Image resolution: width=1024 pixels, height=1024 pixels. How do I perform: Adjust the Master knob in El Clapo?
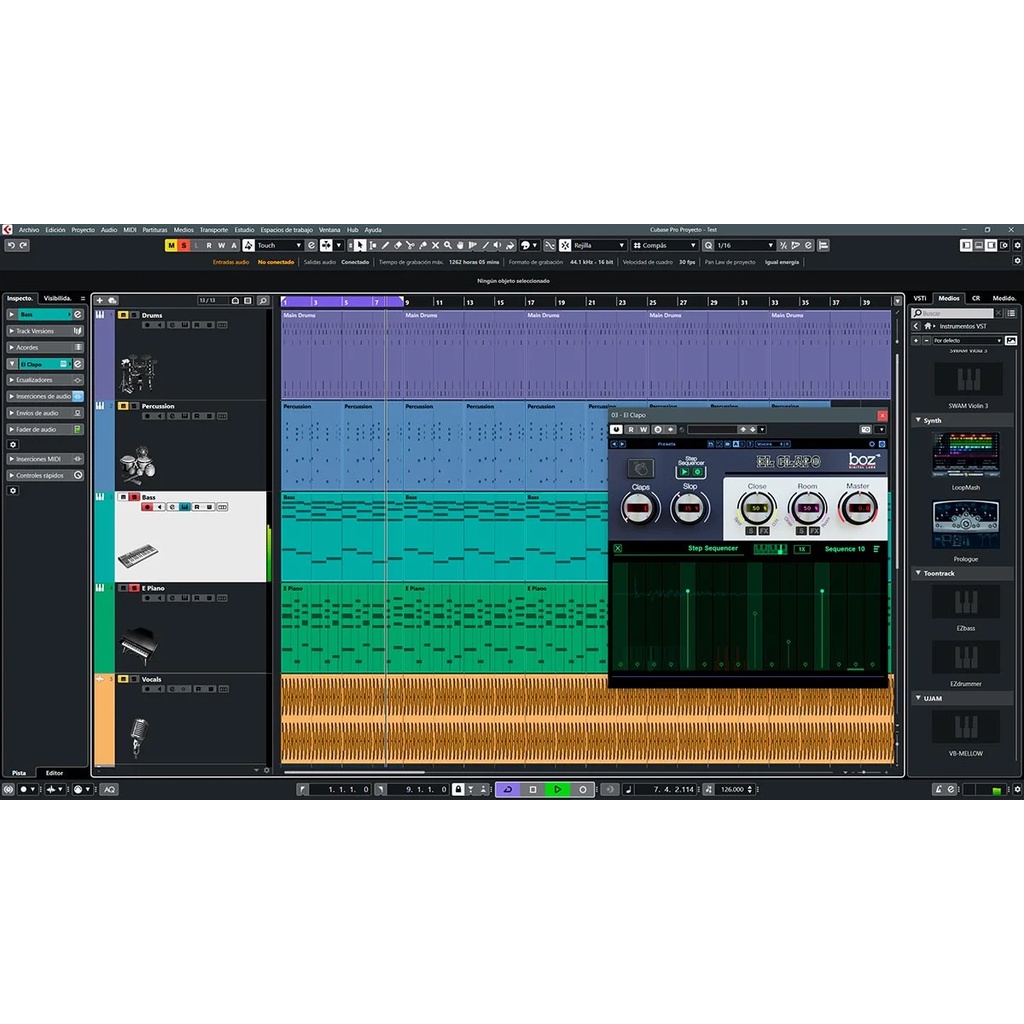857,508
